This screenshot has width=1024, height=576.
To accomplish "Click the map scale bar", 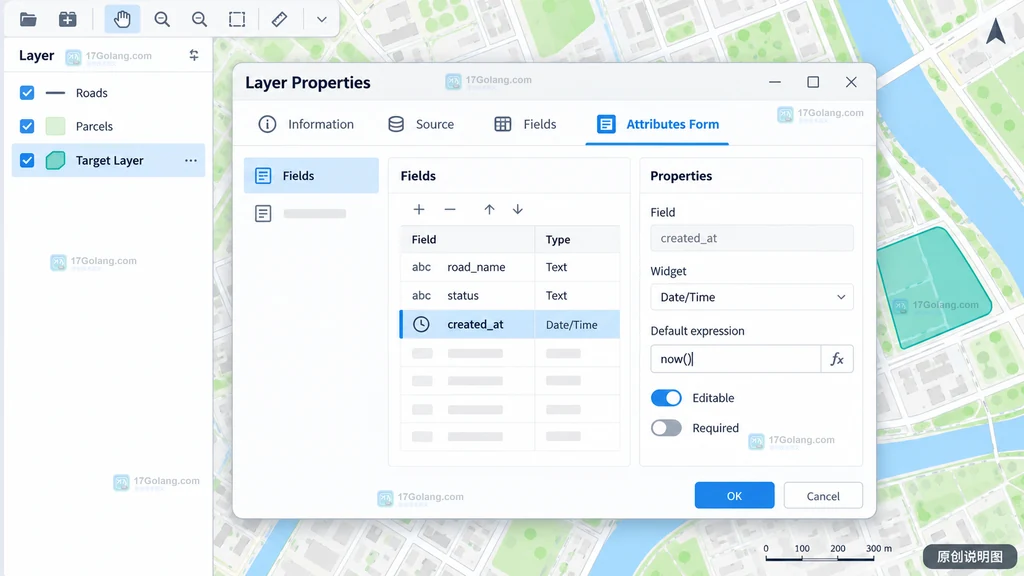I will click(x=828, y=553).
